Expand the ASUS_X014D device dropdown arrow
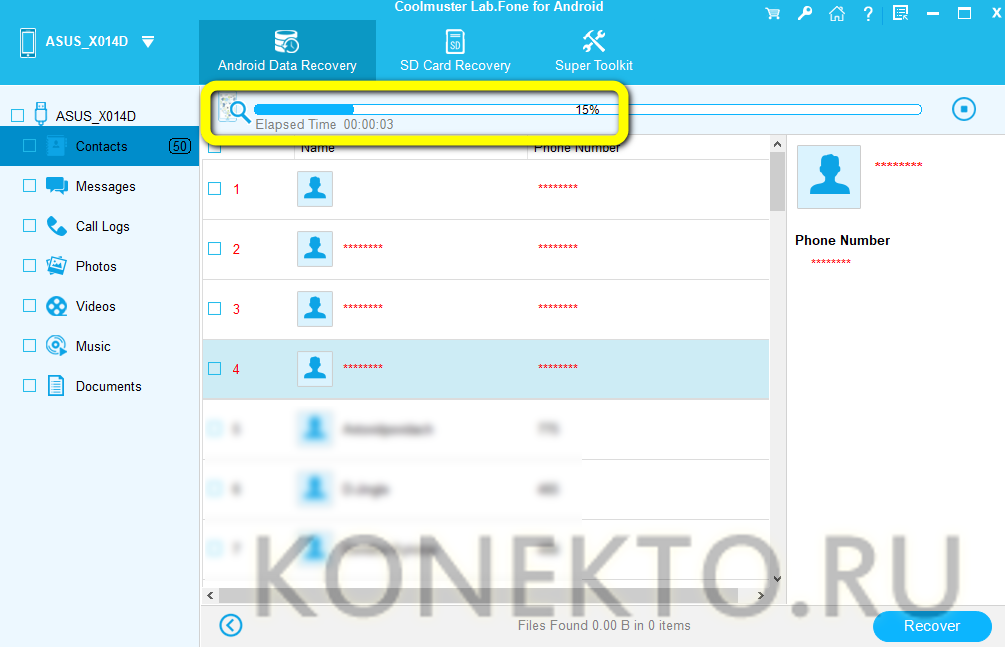 click(x=148, y=42)
